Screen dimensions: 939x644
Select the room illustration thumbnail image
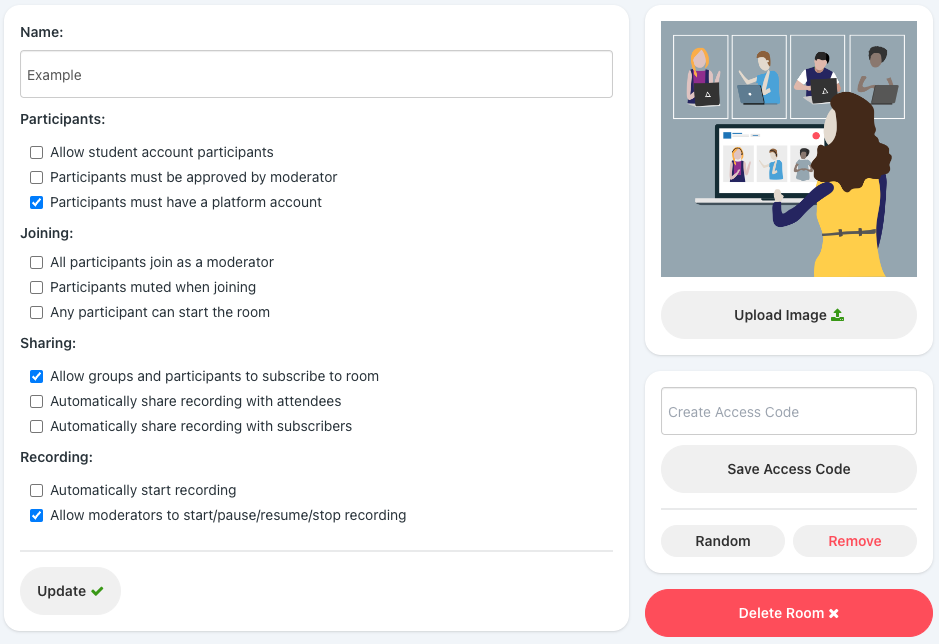coord(789,149)
